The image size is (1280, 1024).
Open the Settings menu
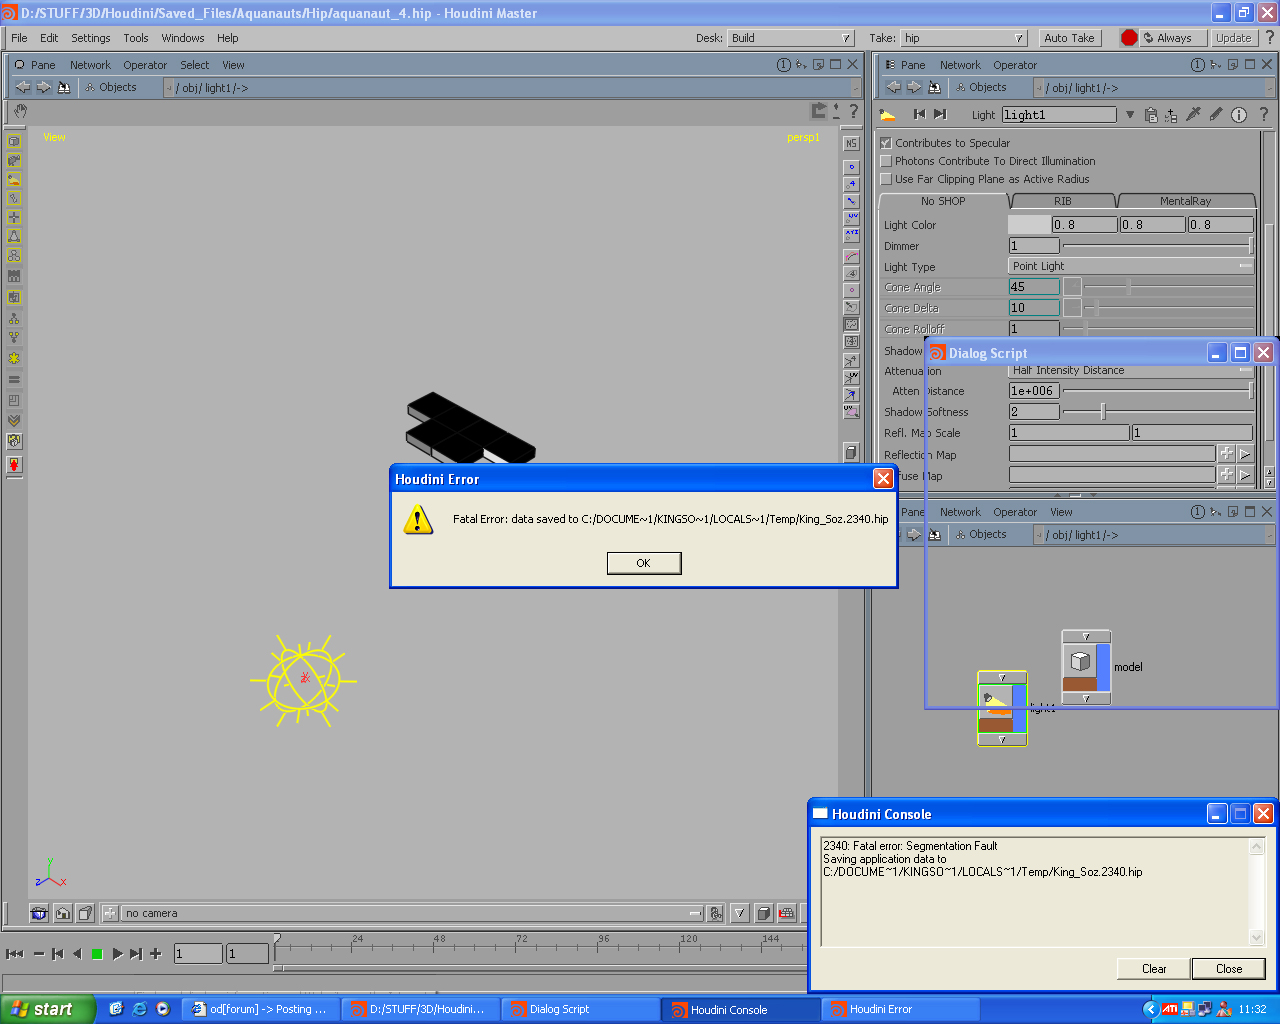tap(91, 38)
